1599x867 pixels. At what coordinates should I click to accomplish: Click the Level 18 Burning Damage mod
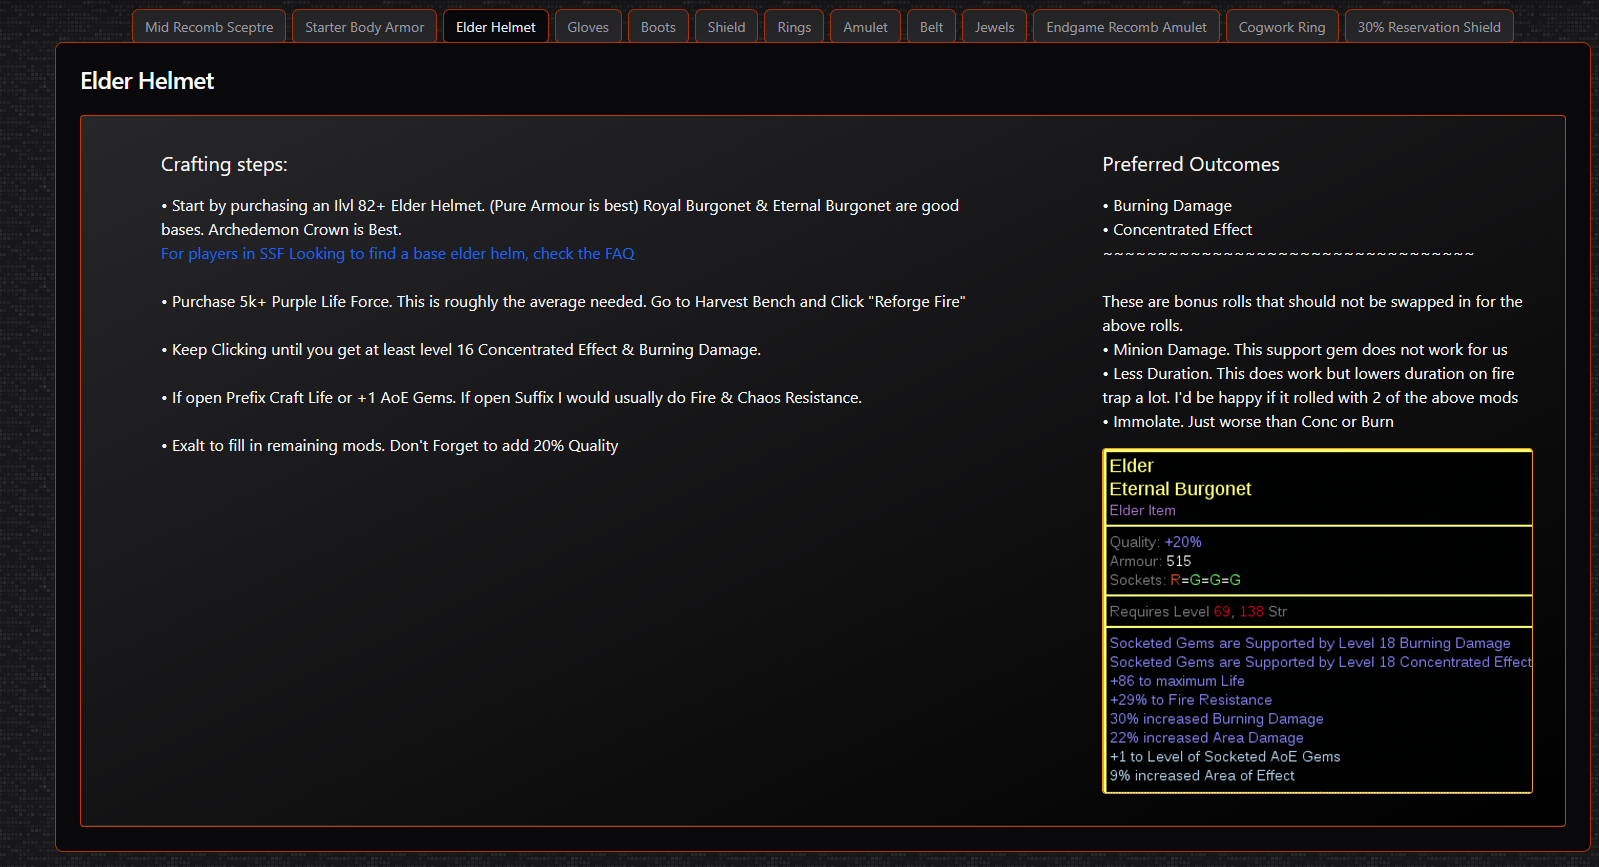1310,643
